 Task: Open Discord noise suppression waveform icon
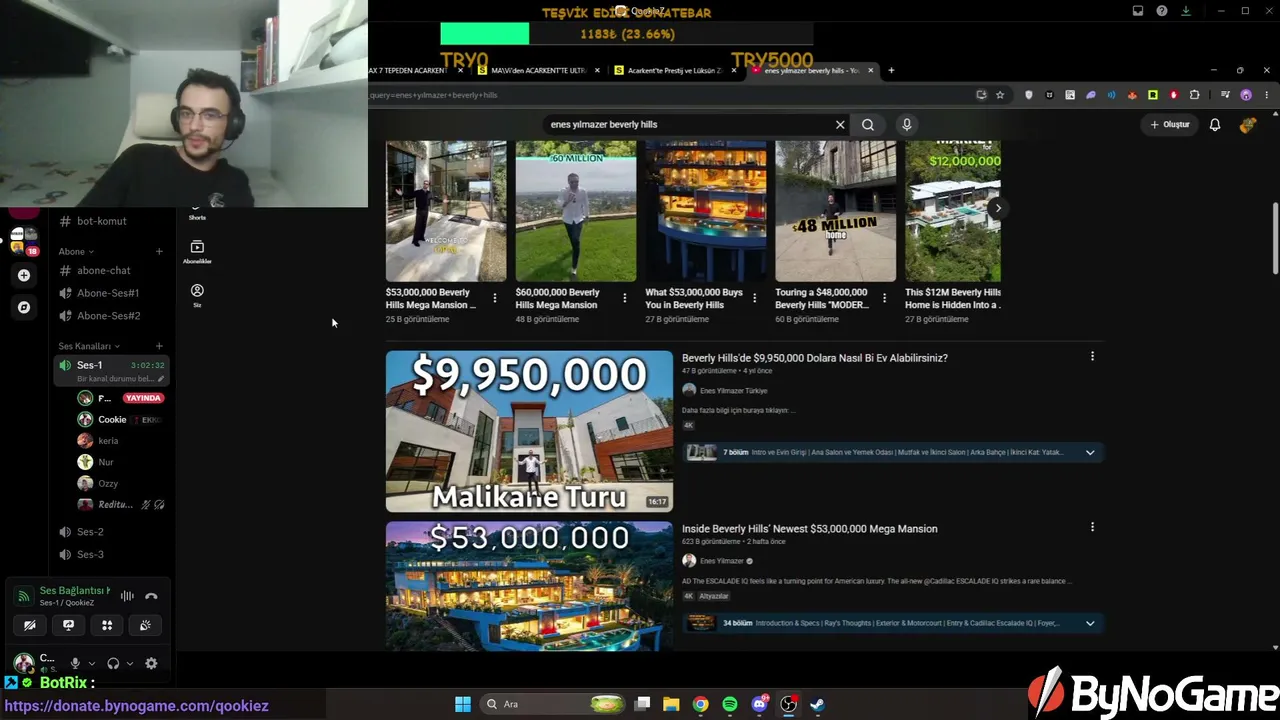click(127, 596)
